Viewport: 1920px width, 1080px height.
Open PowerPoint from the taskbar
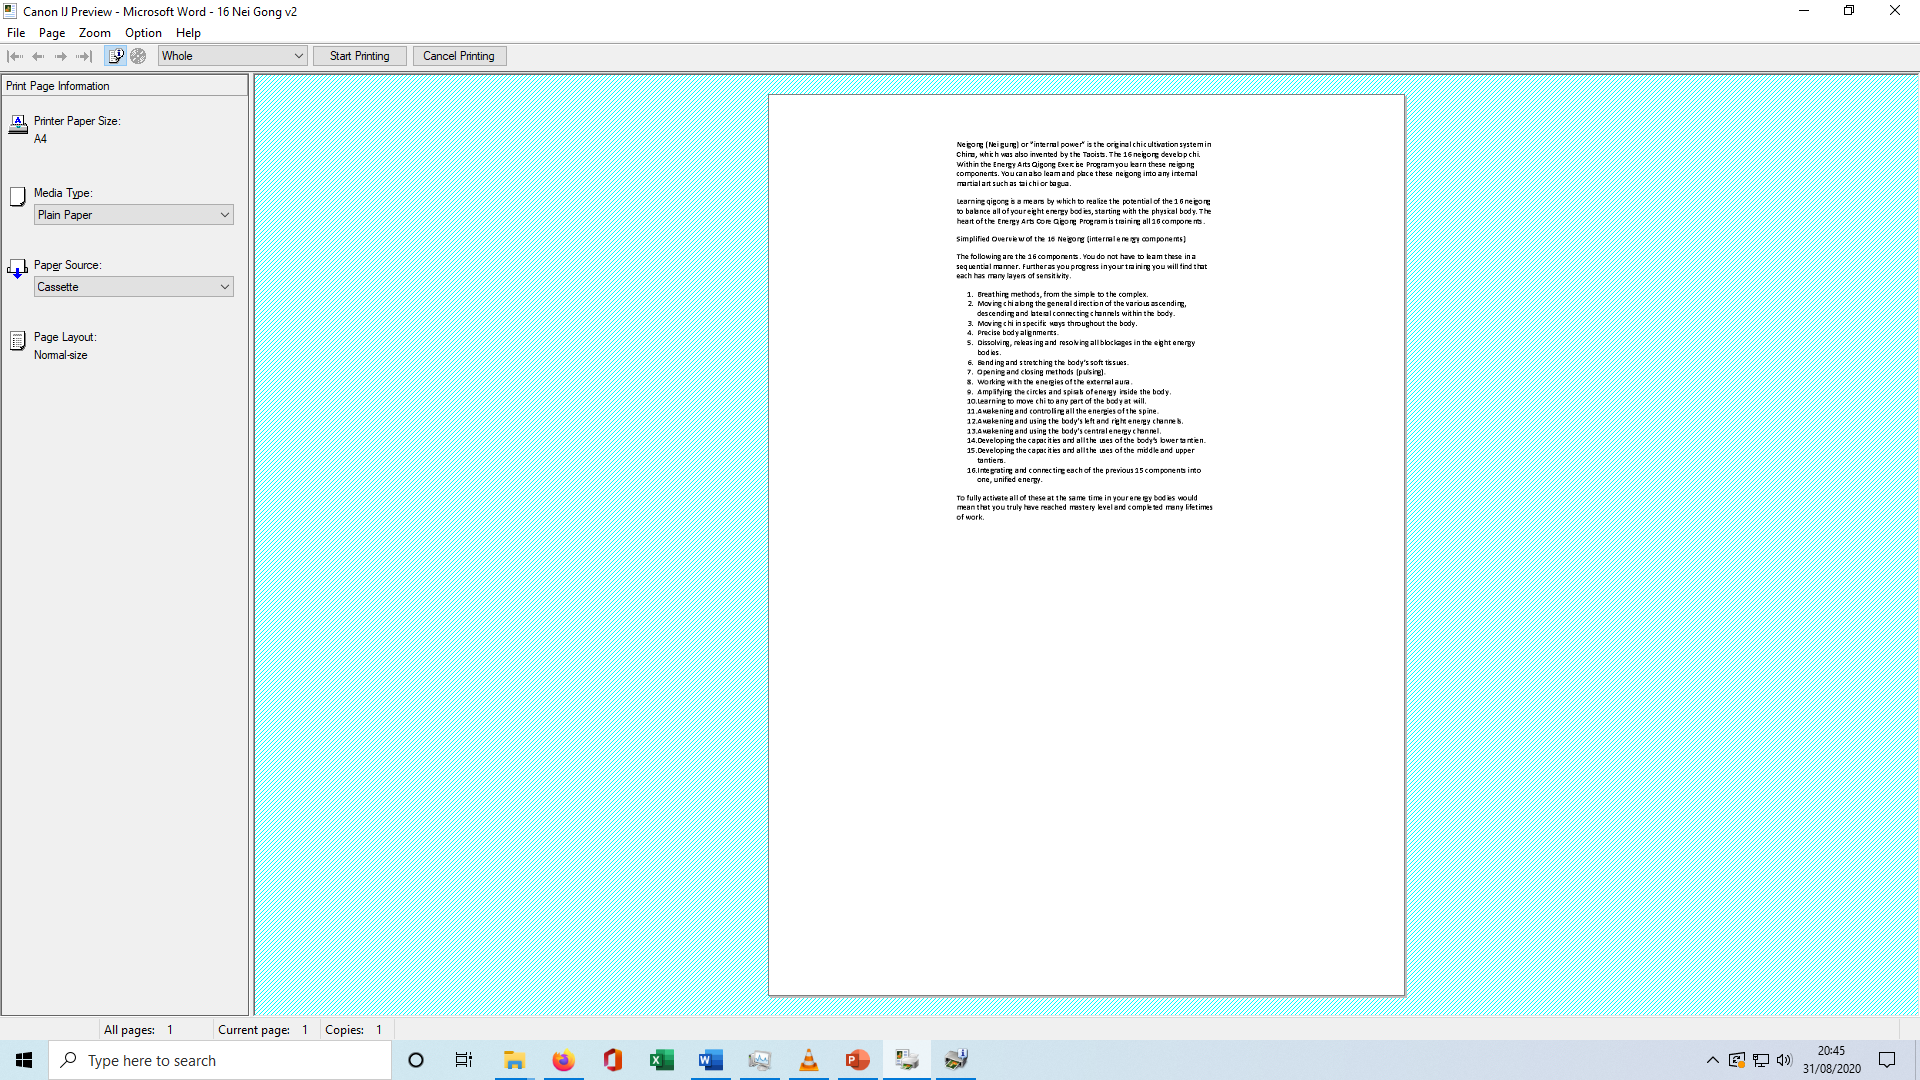857,1060
